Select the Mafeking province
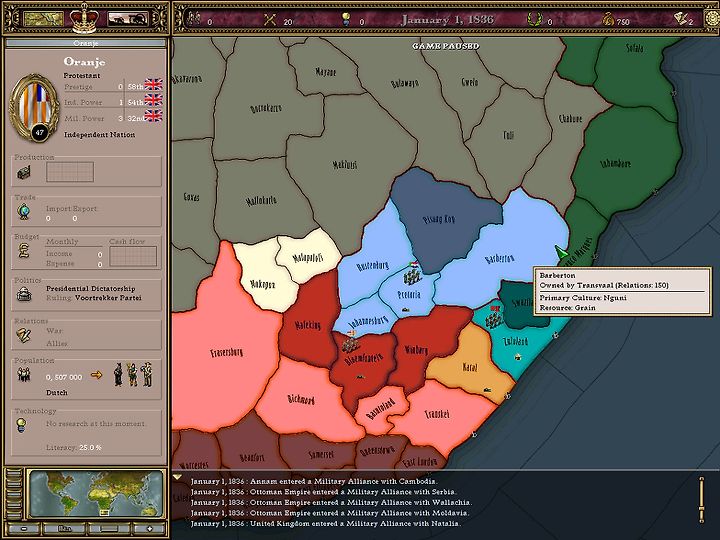Viewport: 720px width, 540px height. pyautogui.click(x=308, y=325)
